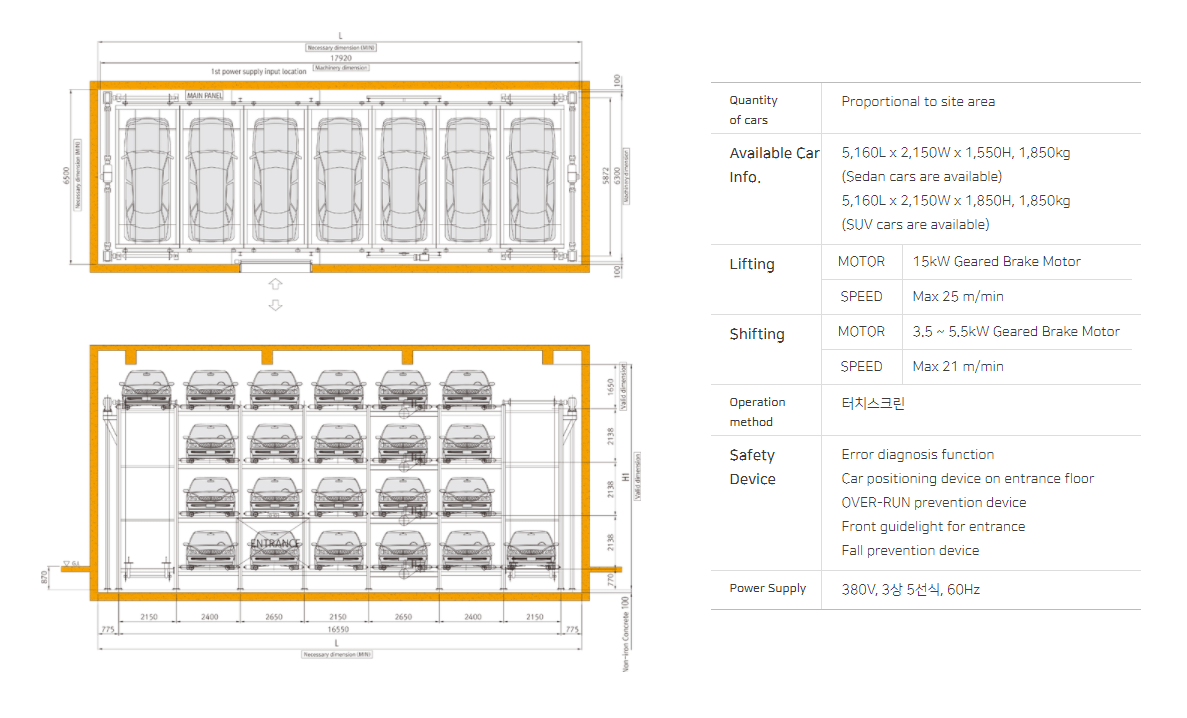Click the rightmost car in the top plan view
Viewport: 1187px width, 718px height.
(x=533, y=176)
